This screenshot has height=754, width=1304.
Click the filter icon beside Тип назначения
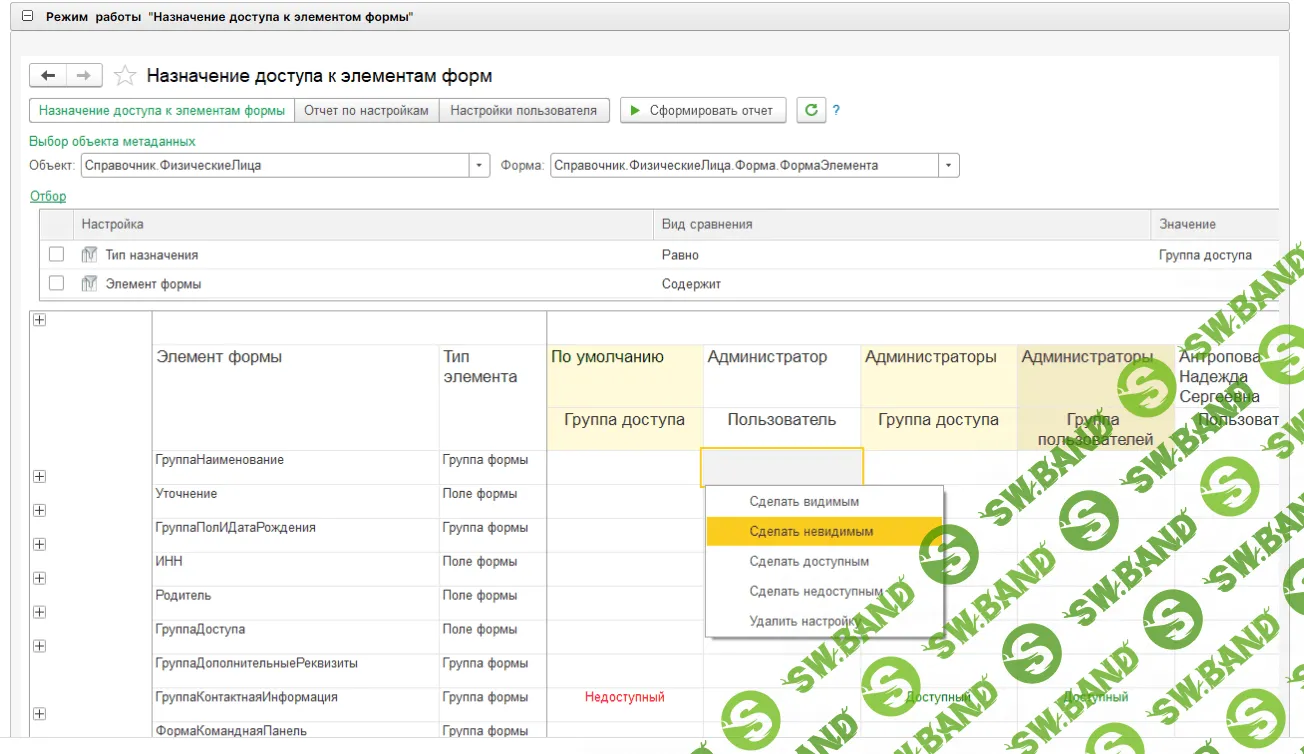[89, 255]
